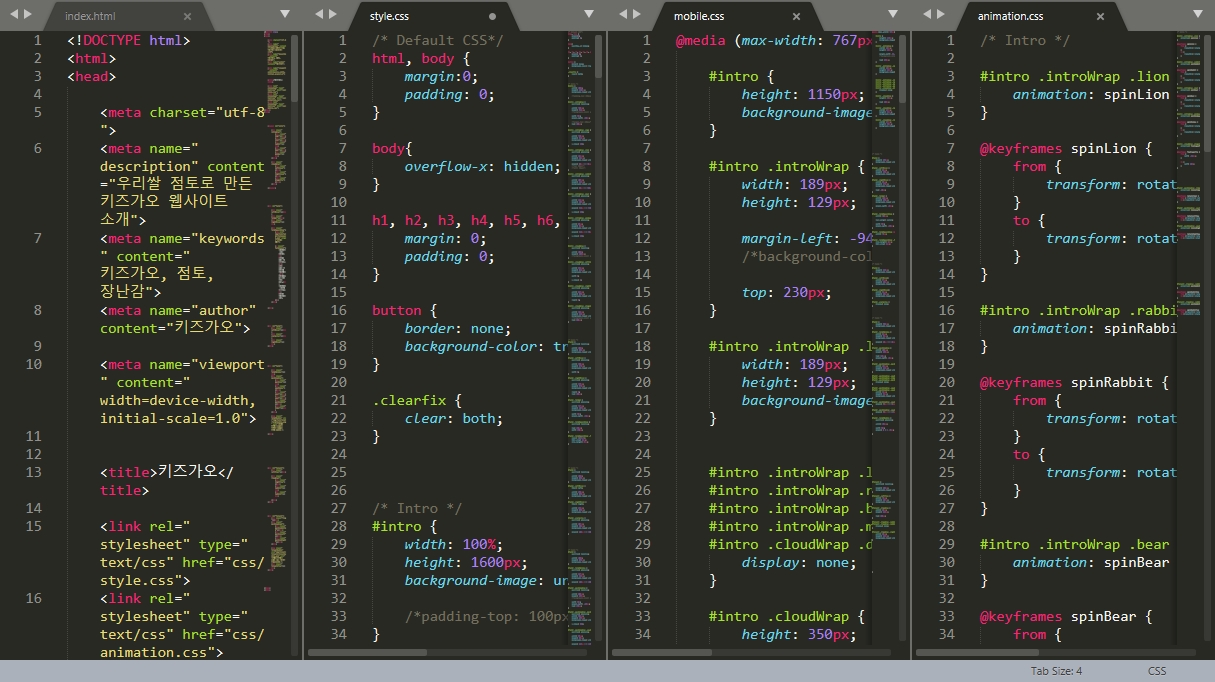Click the .clearfix { selector
The width and height of the screenshot is (1215, 682).
417,400
